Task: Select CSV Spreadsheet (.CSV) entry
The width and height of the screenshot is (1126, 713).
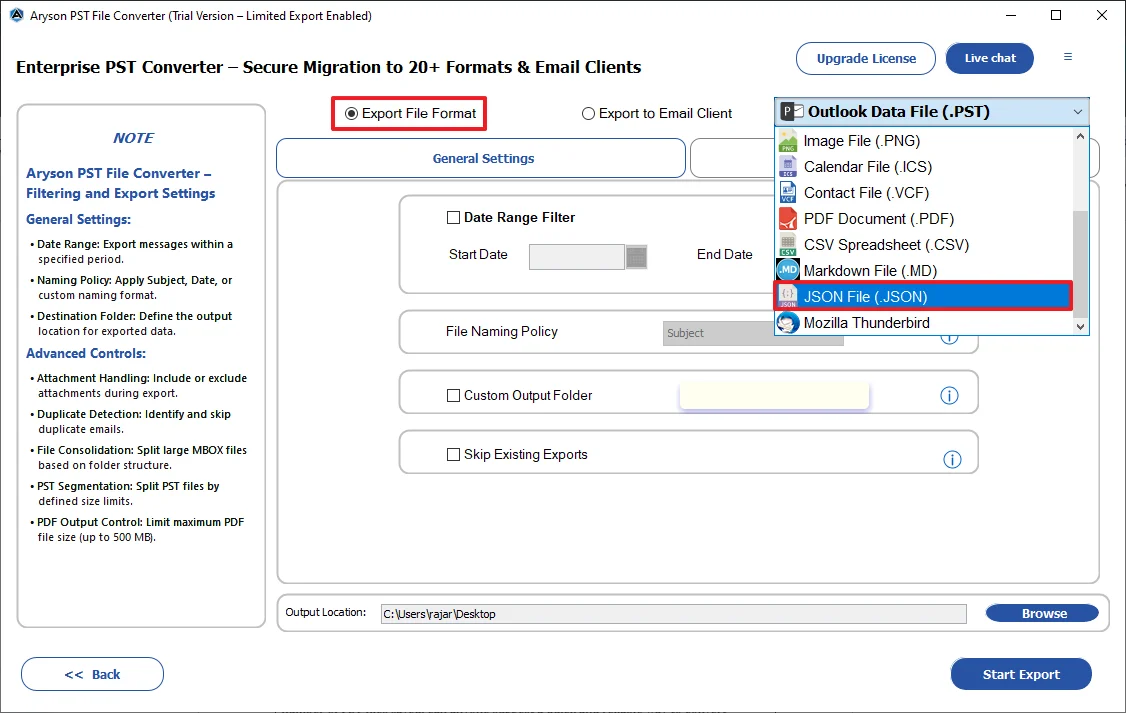Action: tap(923, 245)
